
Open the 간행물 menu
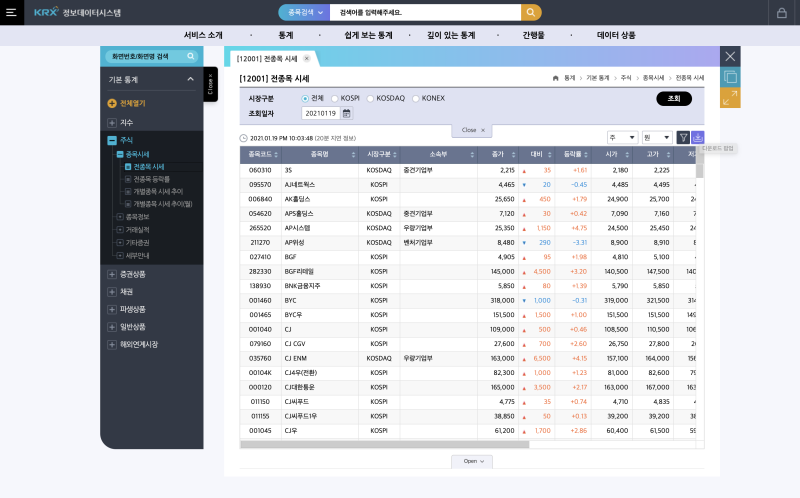point(534,35)
